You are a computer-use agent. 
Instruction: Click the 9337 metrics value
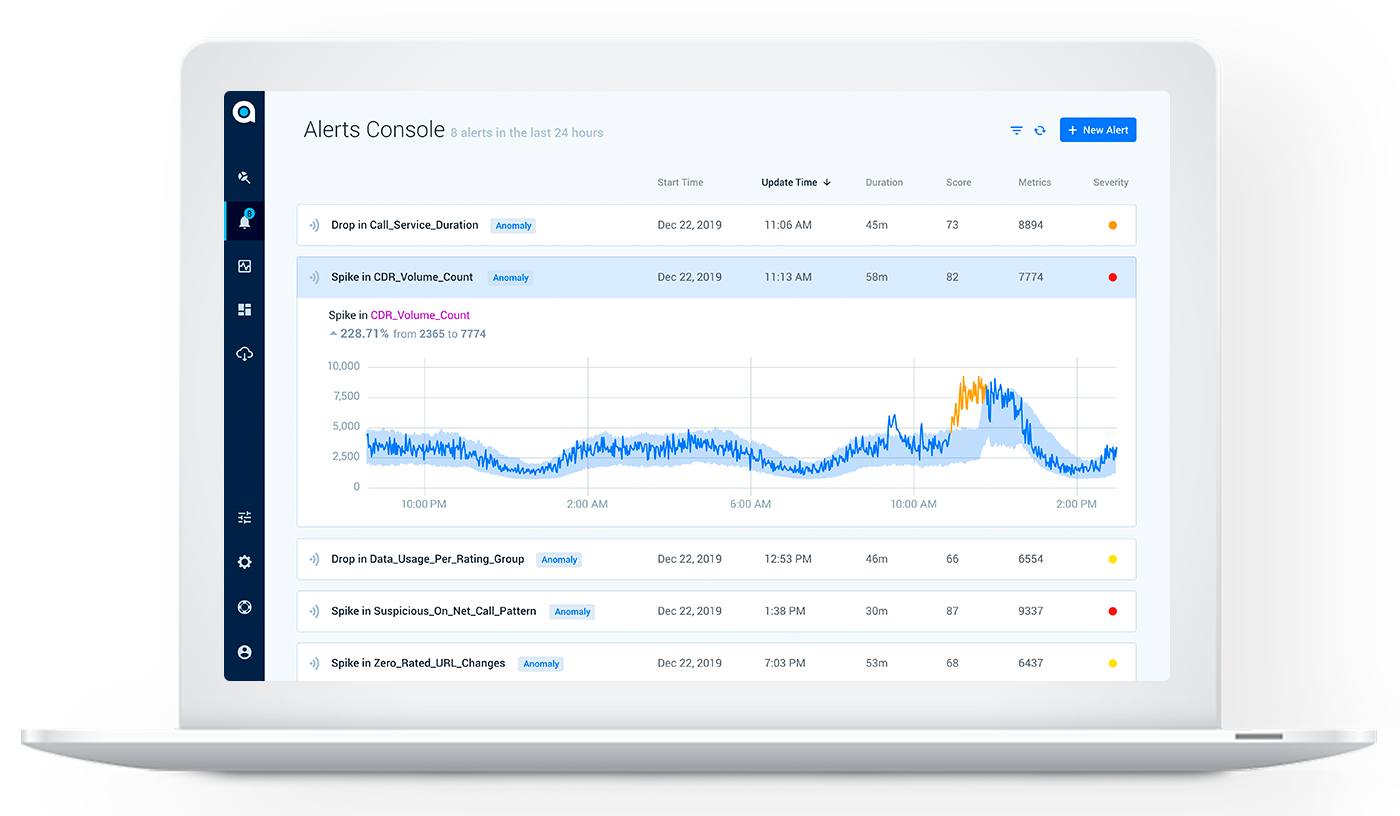[1031, 611]
